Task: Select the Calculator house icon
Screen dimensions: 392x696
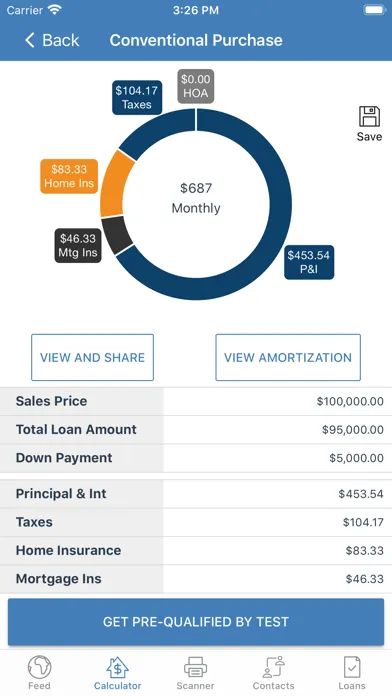Action: (117, 667)
